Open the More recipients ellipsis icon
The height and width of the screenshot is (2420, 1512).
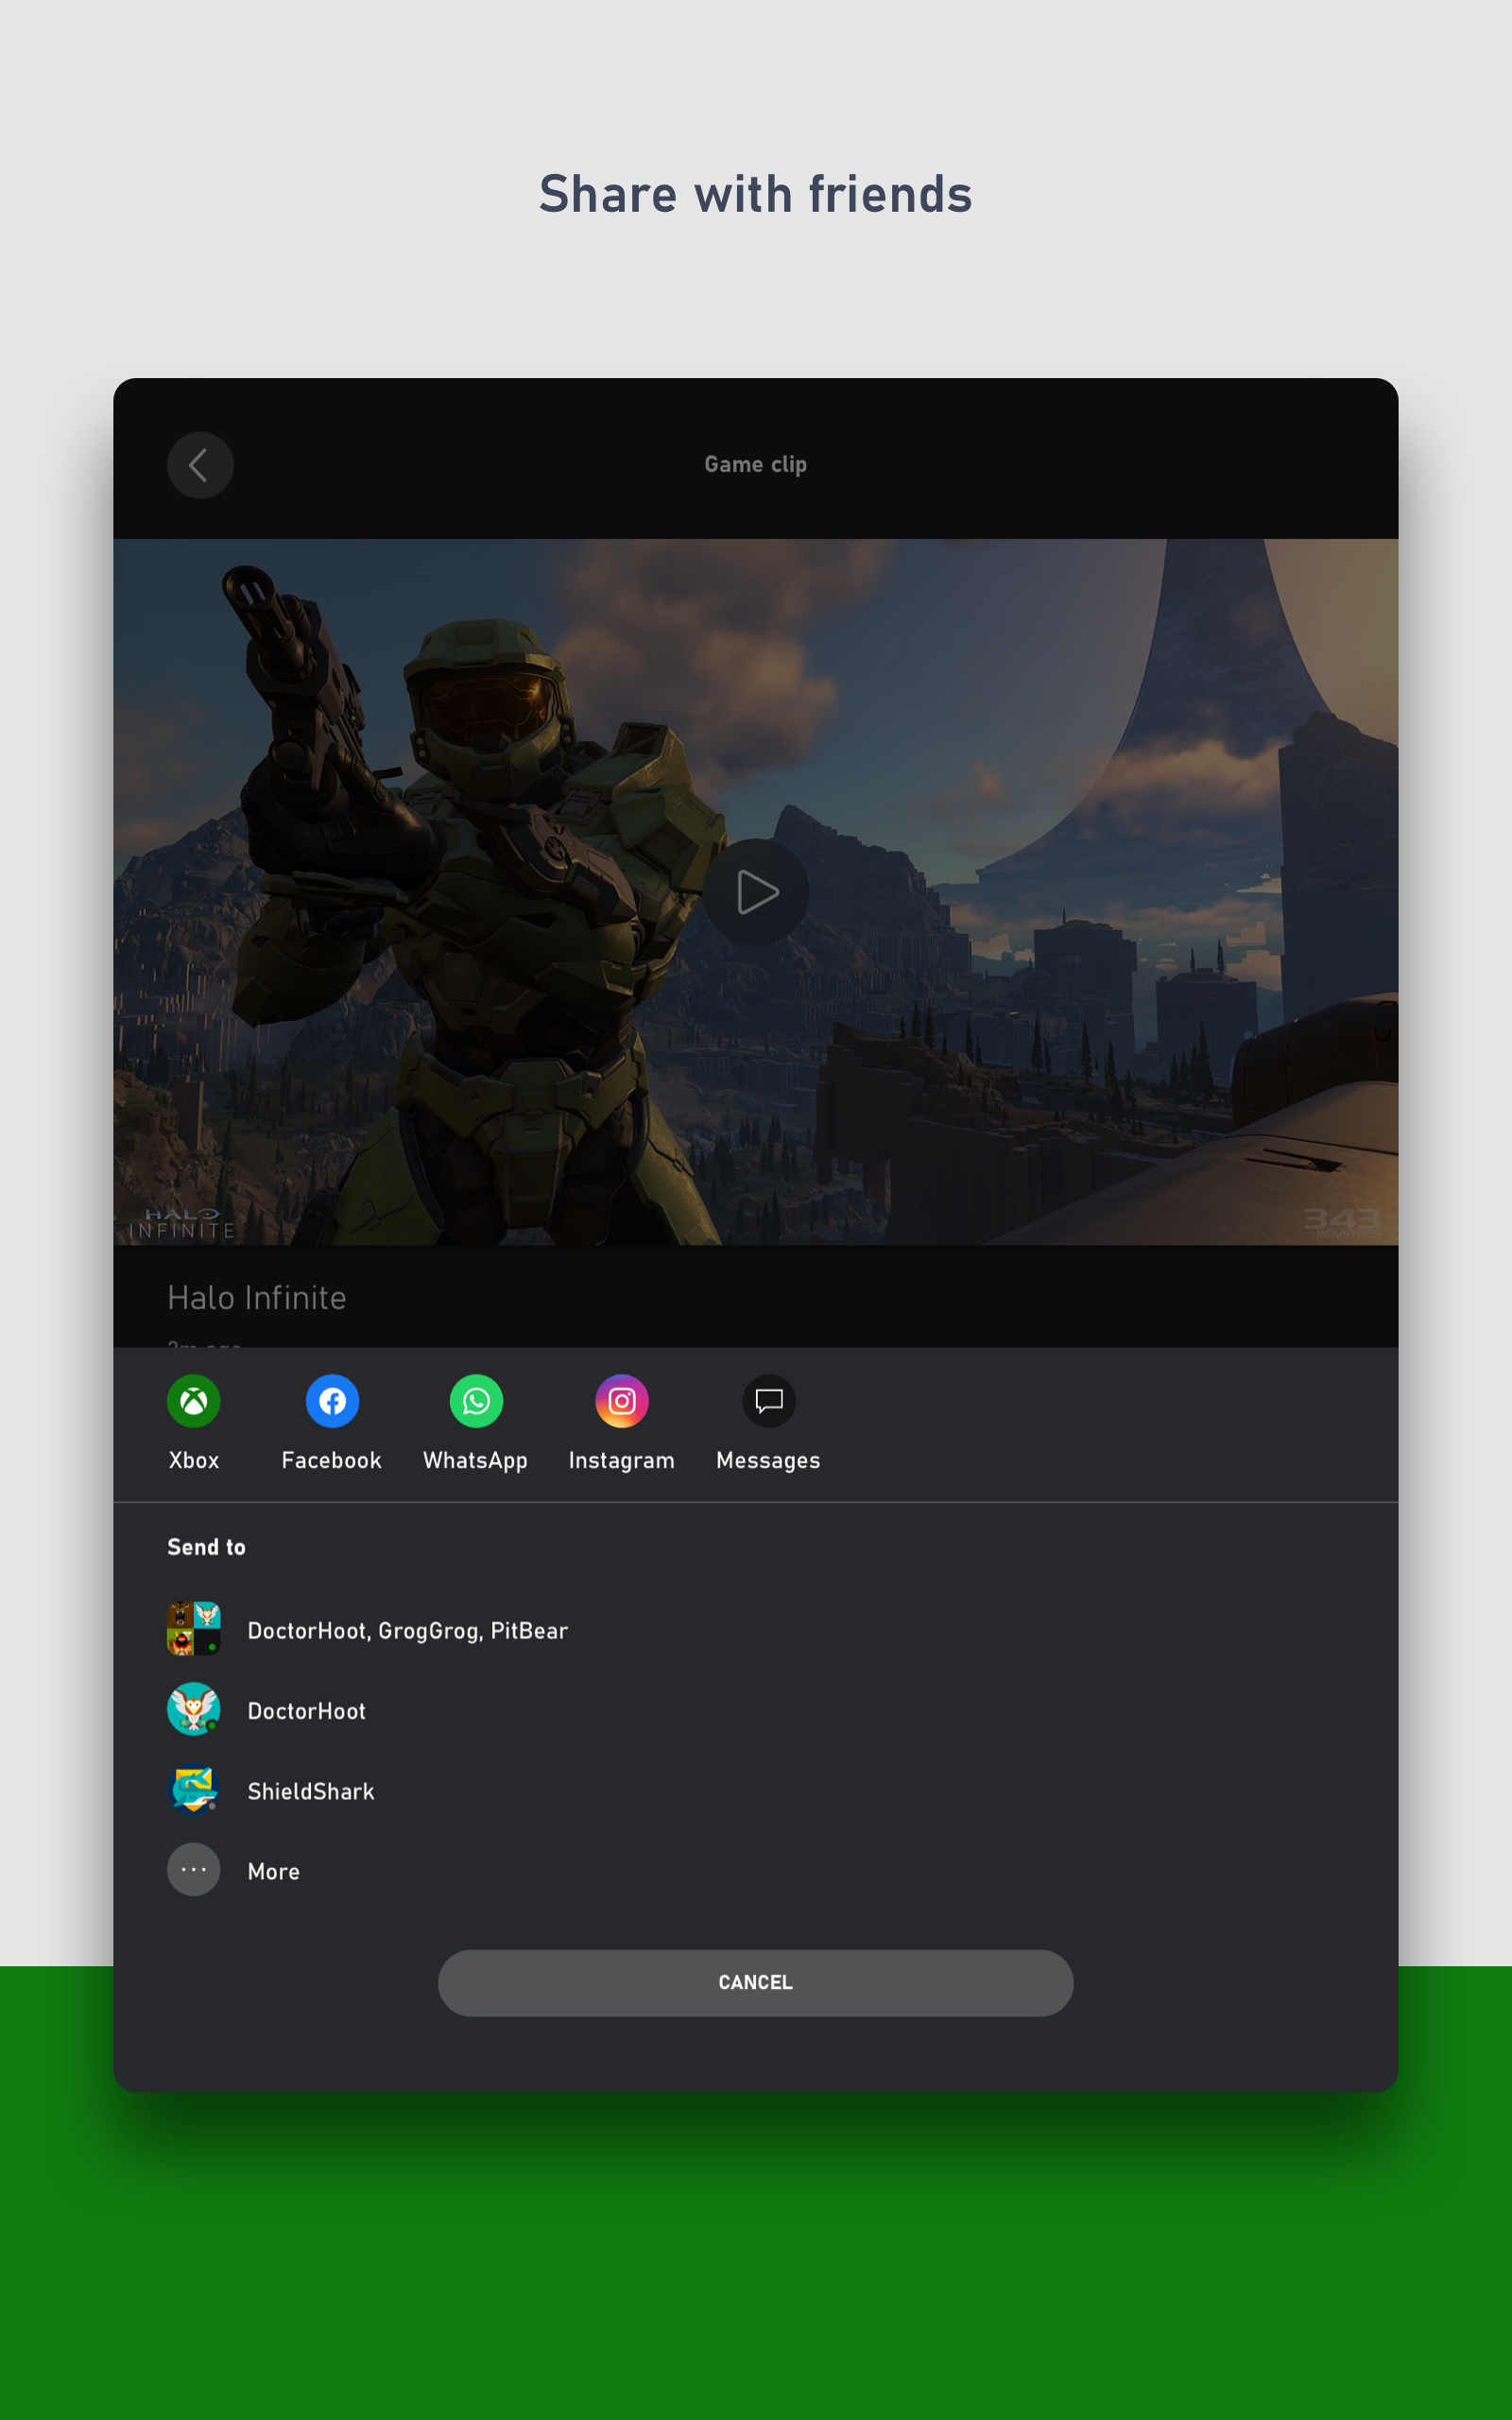click(x=194, y=1869)
